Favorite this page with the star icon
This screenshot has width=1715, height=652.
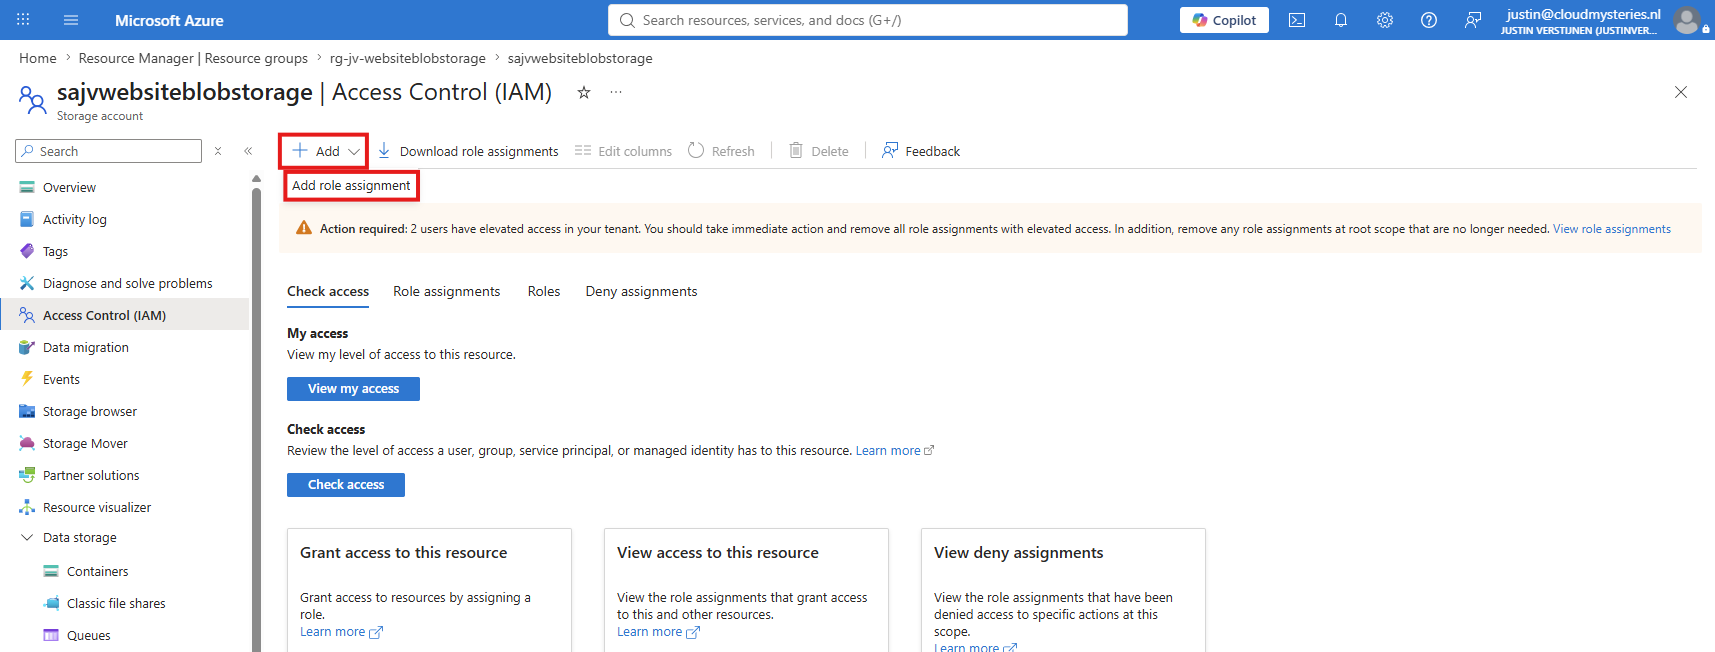click(x=584, y=92)
